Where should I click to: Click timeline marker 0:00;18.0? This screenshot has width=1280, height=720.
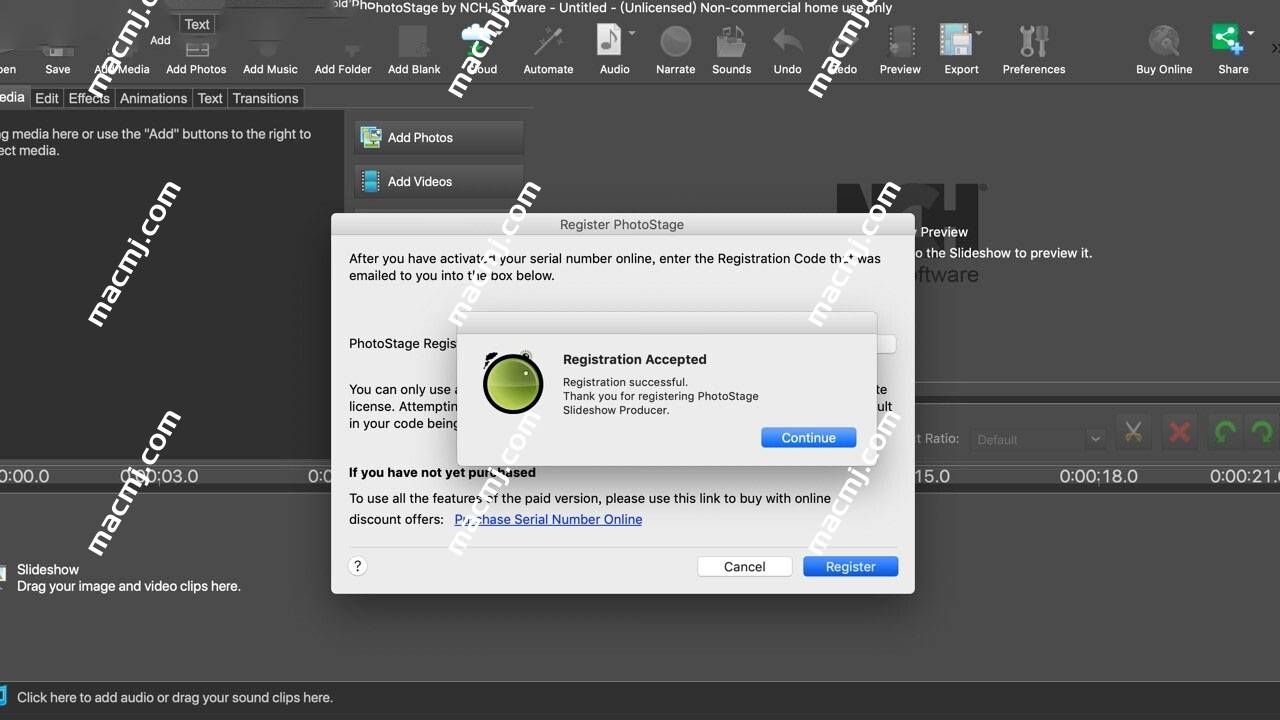click(1099, 476)
